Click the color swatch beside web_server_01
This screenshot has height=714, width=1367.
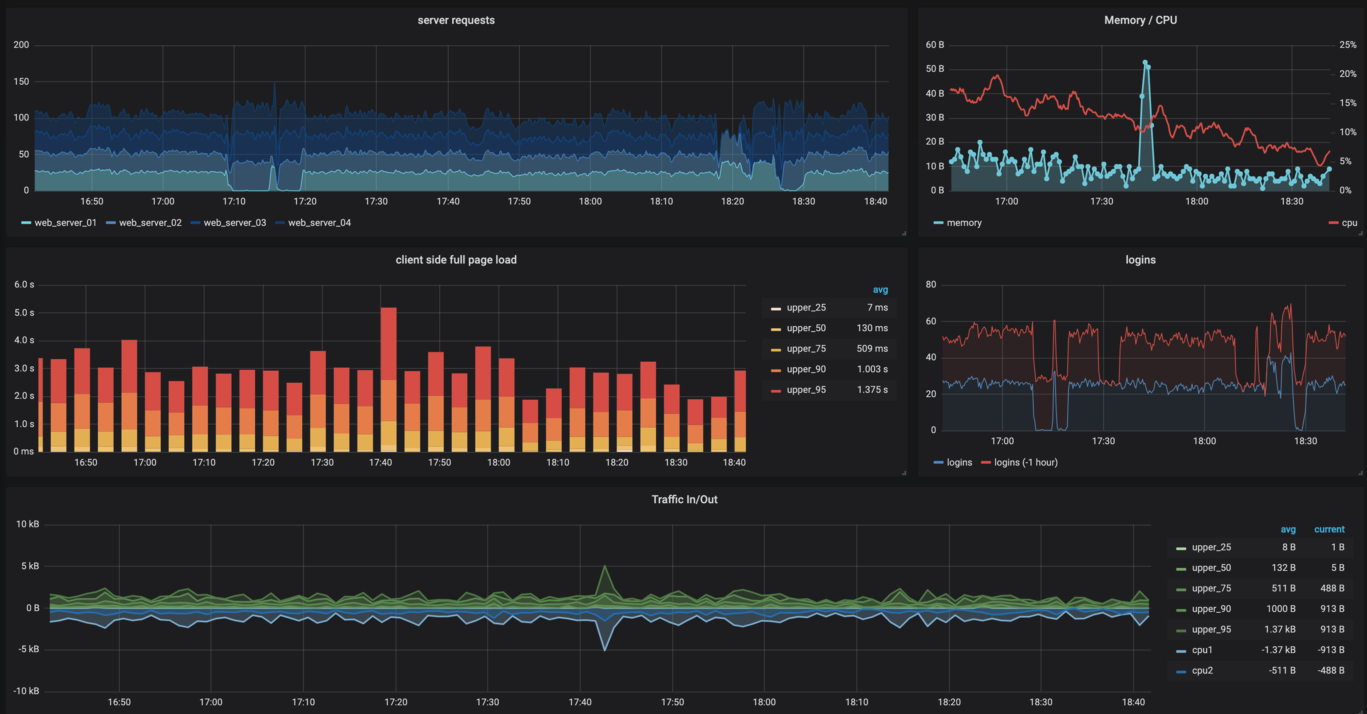point(26,223)
